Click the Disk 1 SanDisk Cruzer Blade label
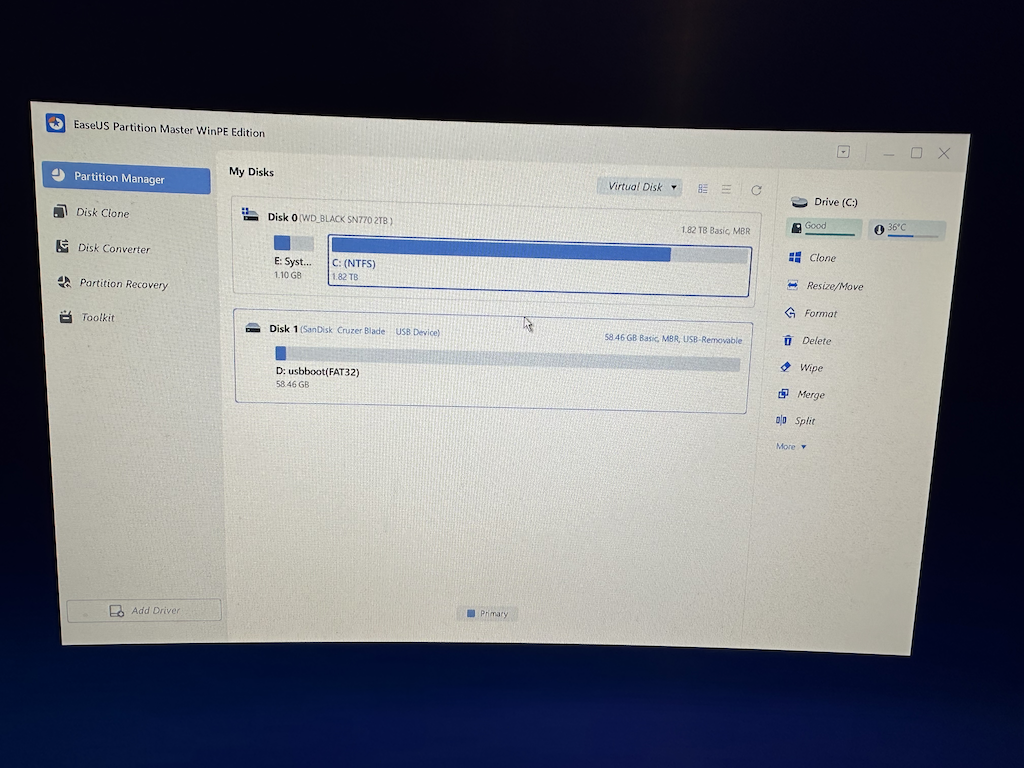 (x=355, y=330)
